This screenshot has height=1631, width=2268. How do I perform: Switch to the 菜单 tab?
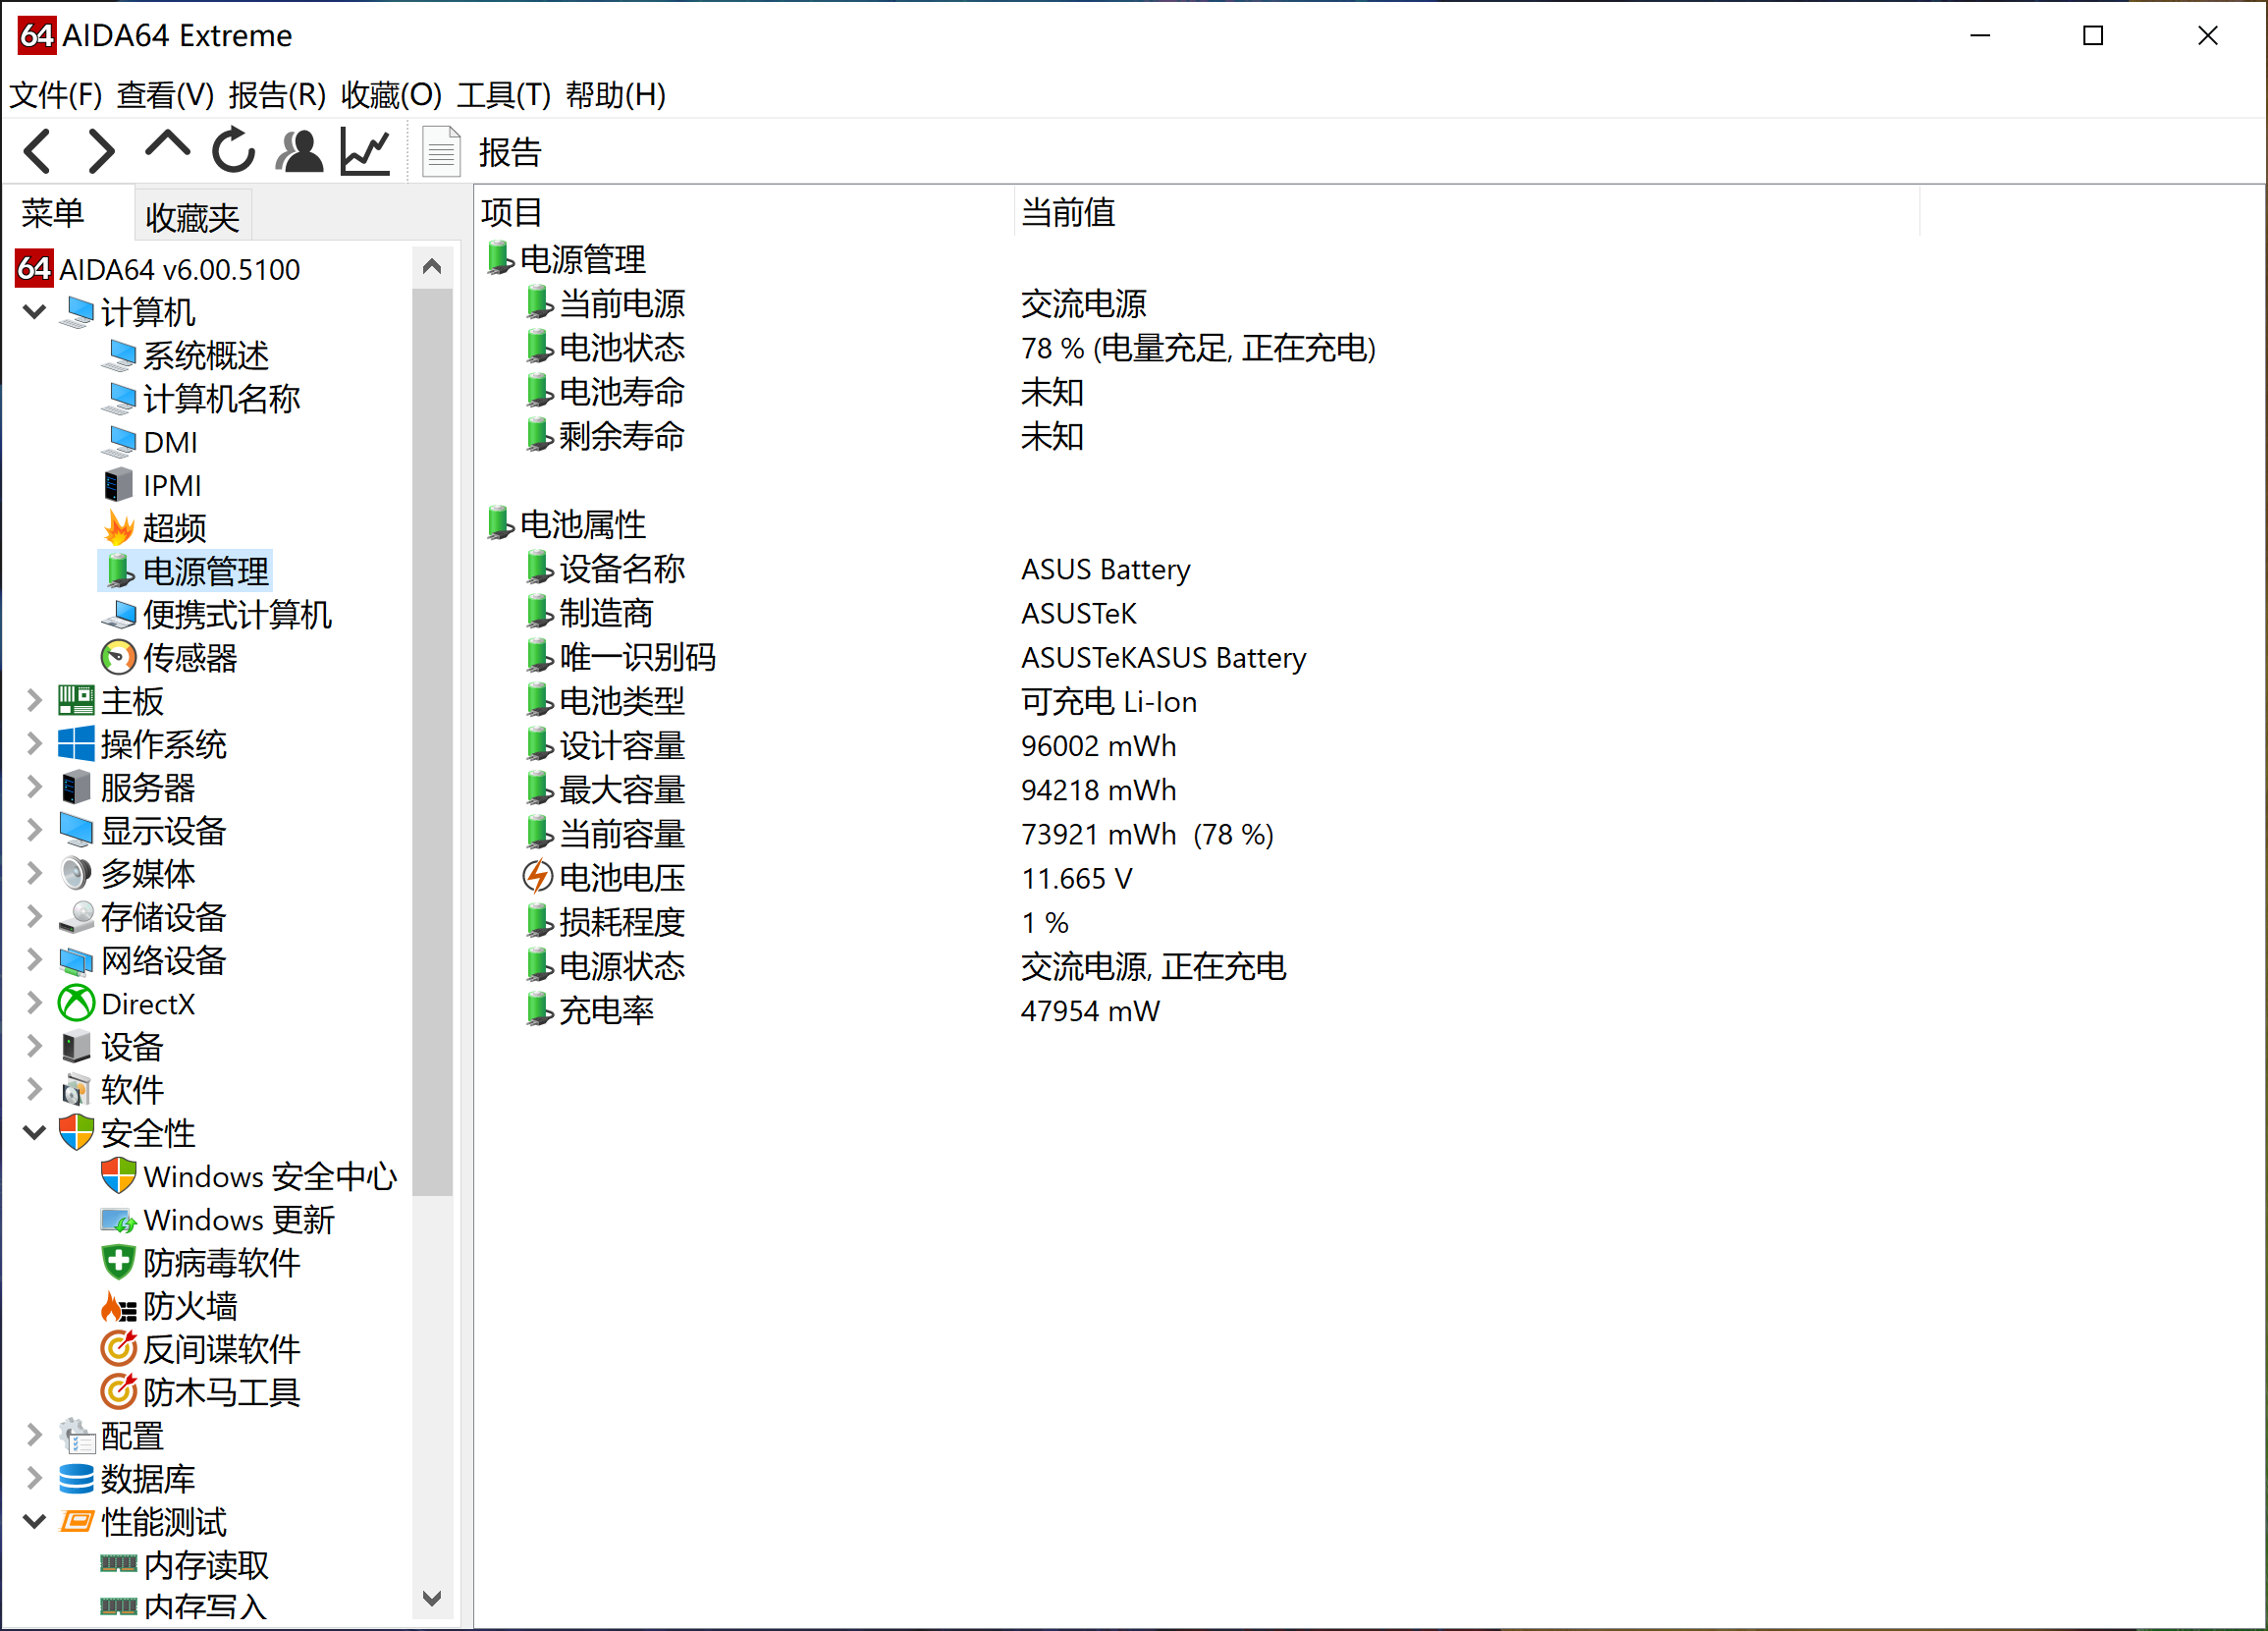pyautogui.click(x=53, y=213)
